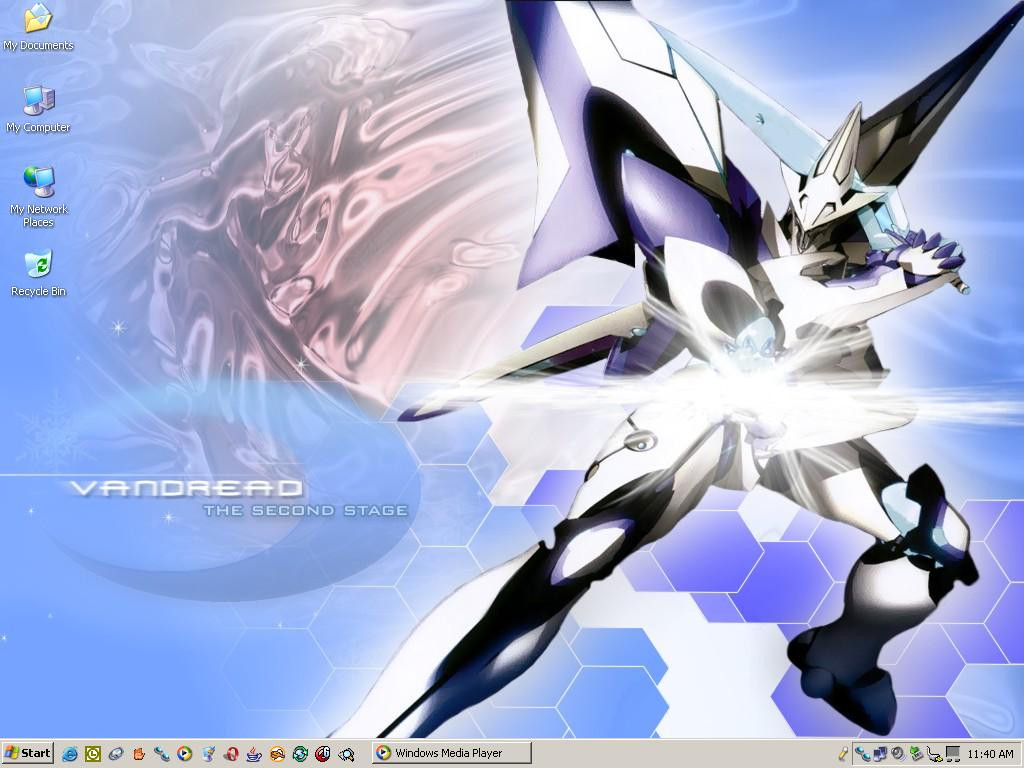Viewport: 1024px width, 768px height.
Task: Click the blue network nodes icon in Quick Launch
Action: point(162,754)
